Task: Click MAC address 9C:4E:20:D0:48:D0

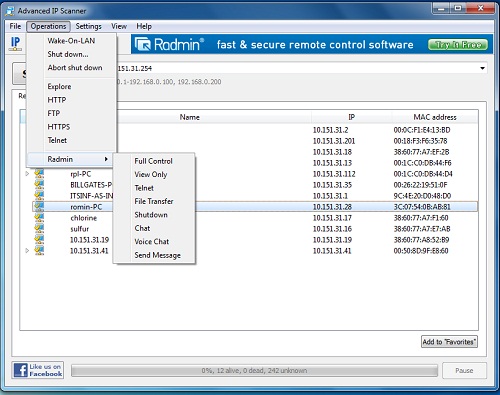Action: point(422,196)
